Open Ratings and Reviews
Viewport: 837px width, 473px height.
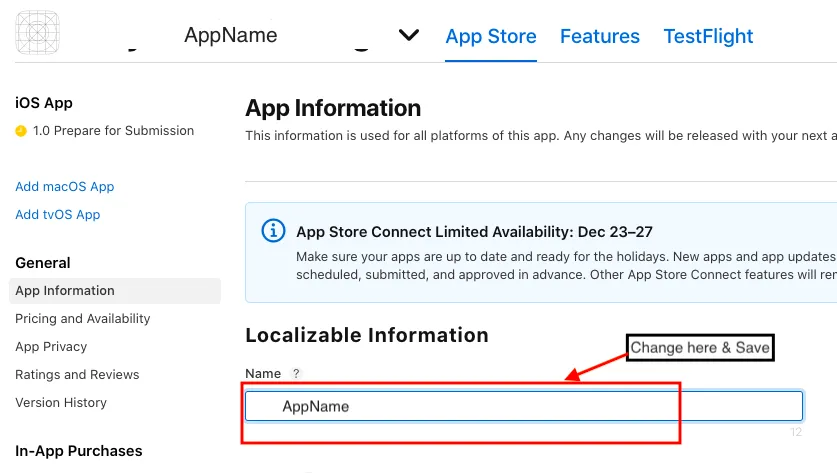pyautogui.click(x=77, y=375)
